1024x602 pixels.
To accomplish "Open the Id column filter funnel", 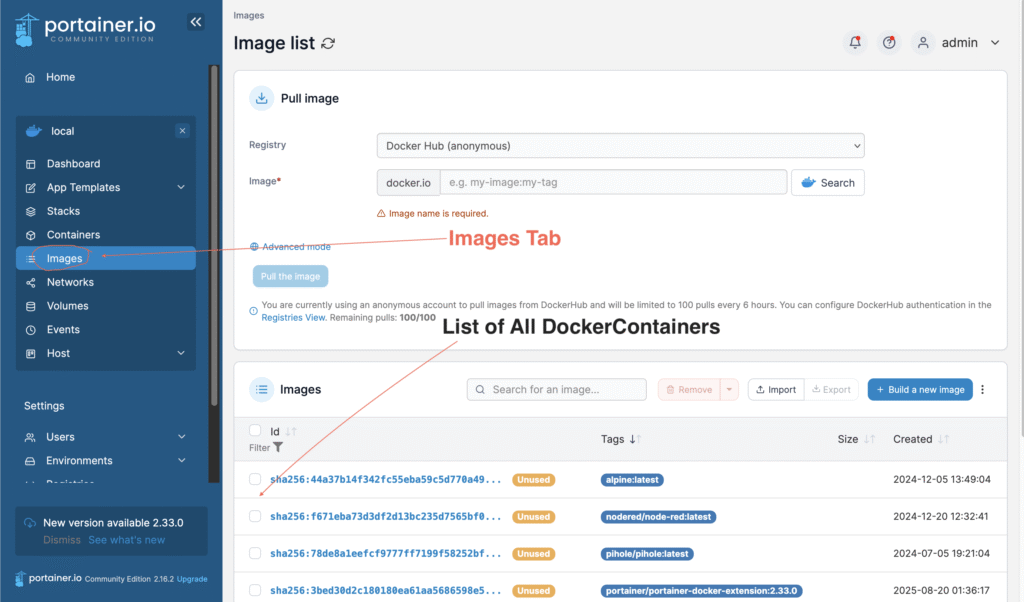I will 278,447.
